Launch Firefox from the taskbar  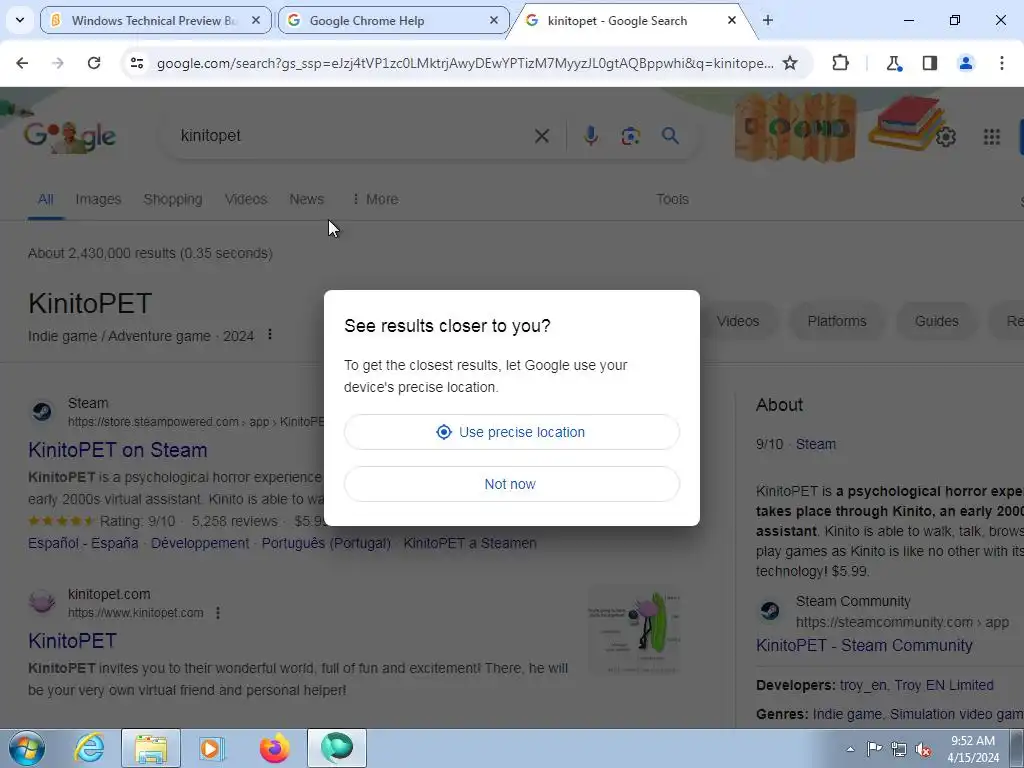pyautogui.click(x=274, y=748)
